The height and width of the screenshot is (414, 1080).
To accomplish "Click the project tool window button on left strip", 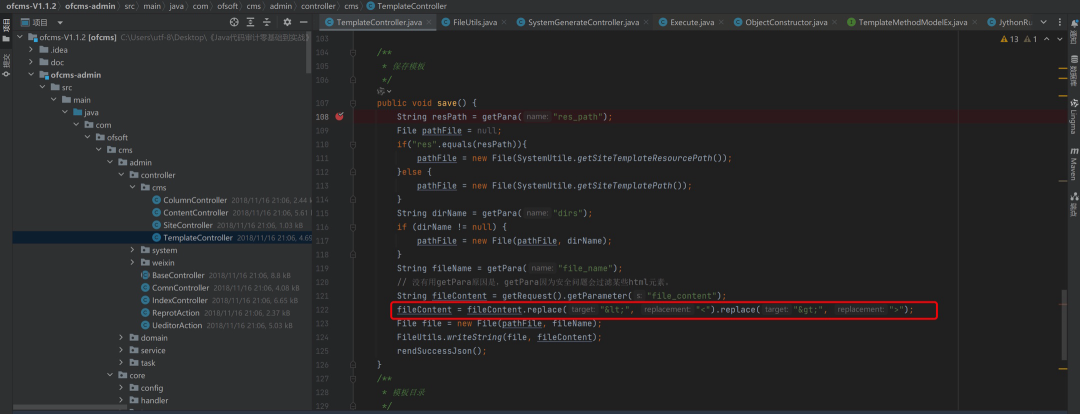I will [x=6, y=31].
